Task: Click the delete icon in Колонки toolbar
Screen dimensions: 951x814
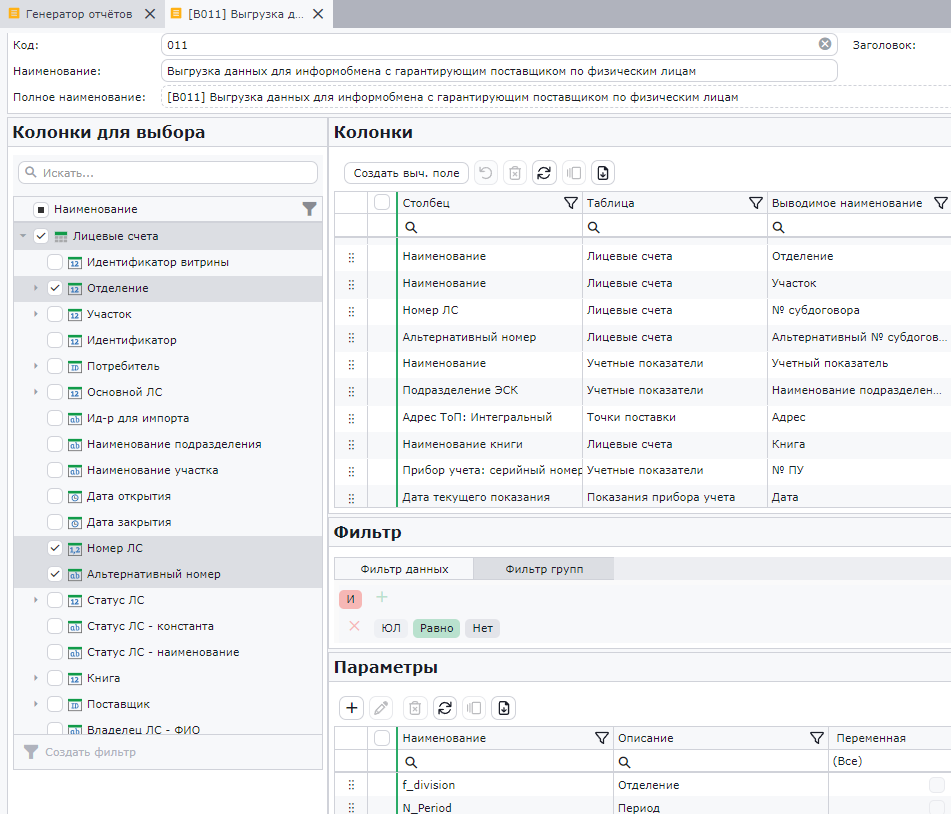Action: tap(515, 173)
